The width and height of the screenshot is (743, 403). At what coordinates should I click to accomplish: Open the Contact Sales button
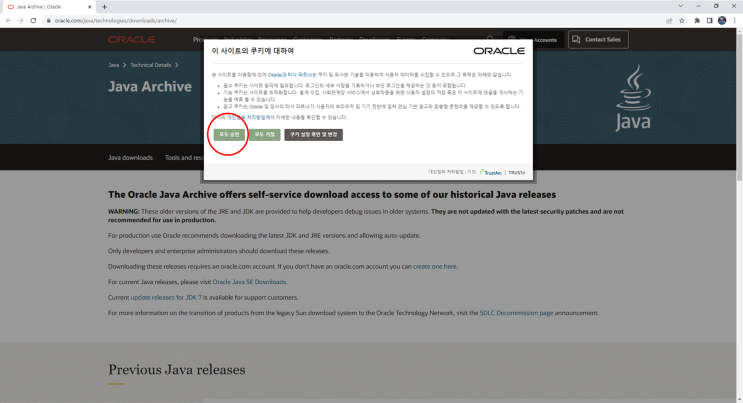(x=598, y=39)
